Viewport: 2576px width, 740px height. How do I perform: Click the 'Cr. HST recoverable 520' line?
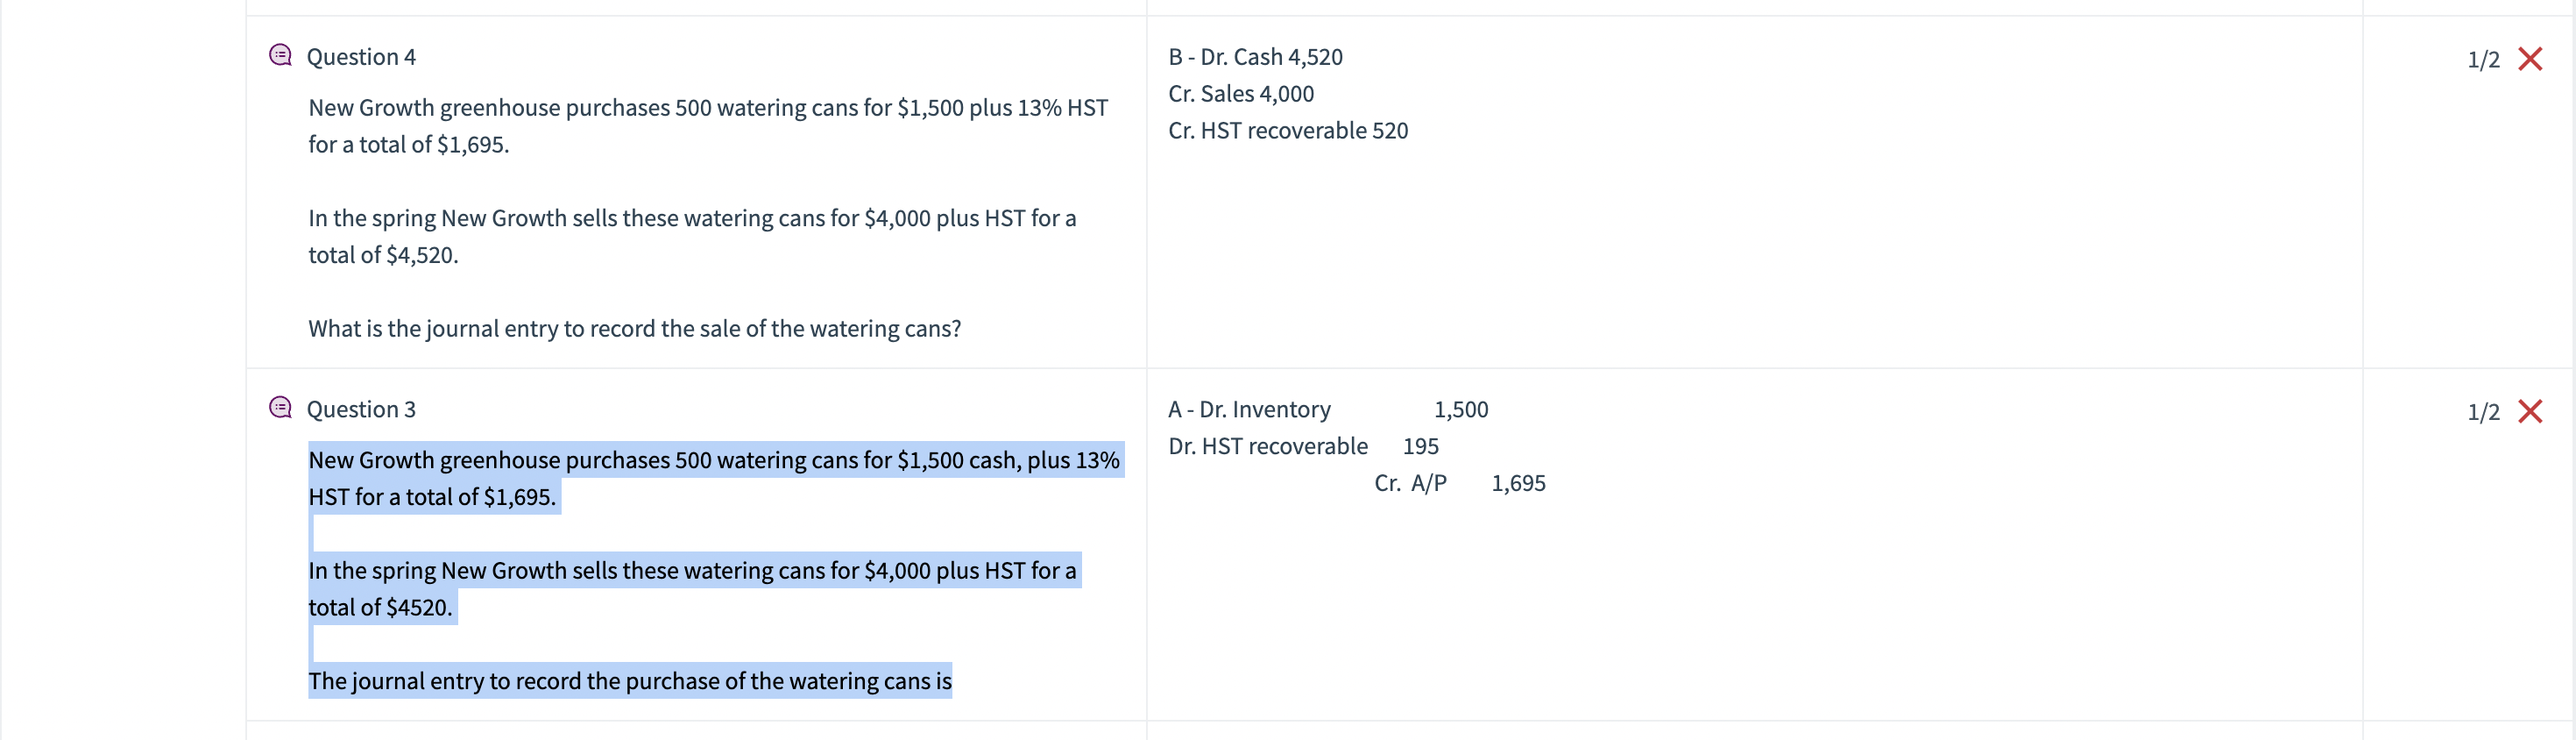point(1288,130)
